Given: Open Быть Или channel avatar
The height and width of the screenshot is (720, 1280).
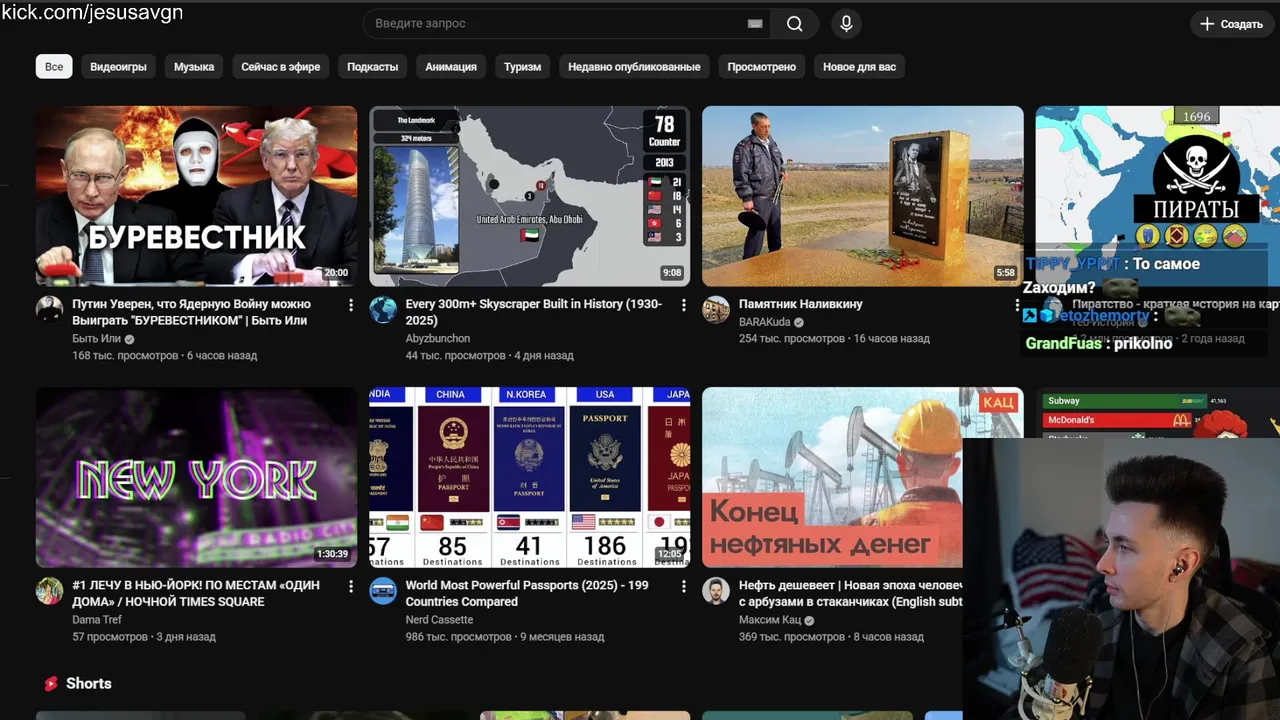Looking at the screenshot, I should tap(50, 309).
